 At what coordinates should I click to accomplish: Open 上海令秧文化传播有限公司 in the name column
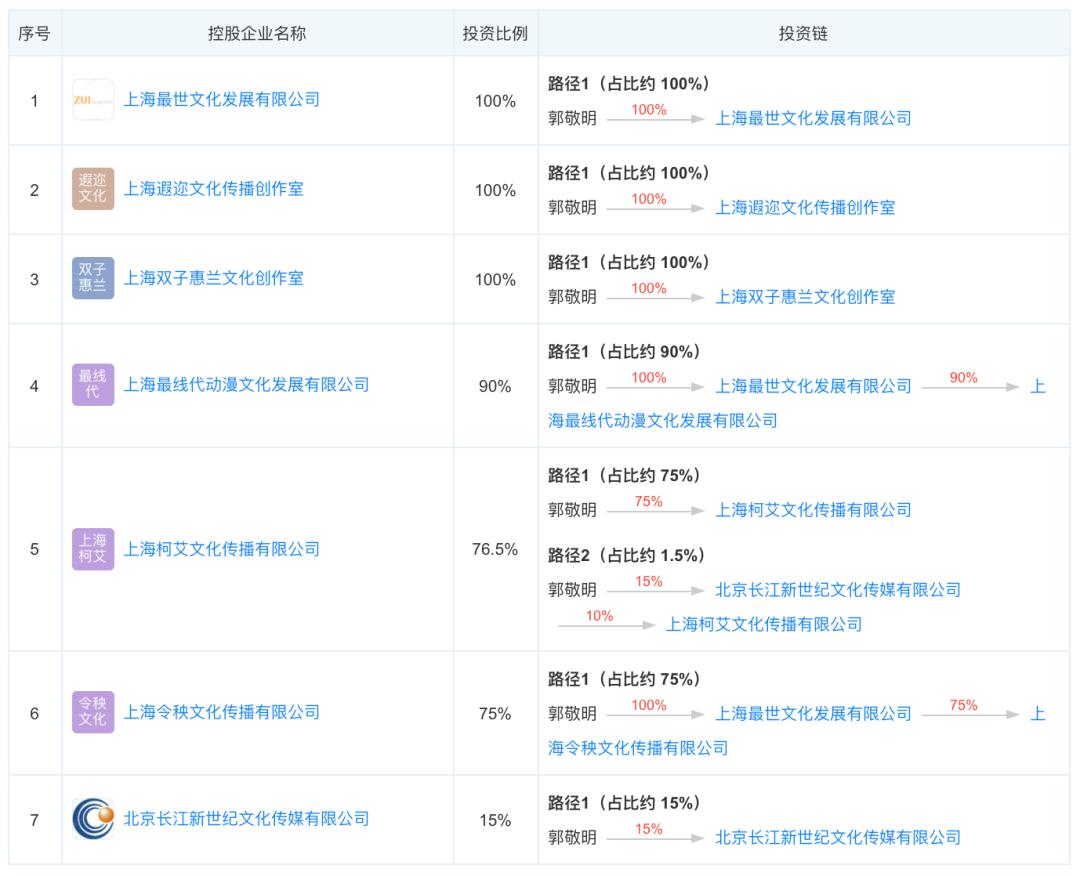222,712
